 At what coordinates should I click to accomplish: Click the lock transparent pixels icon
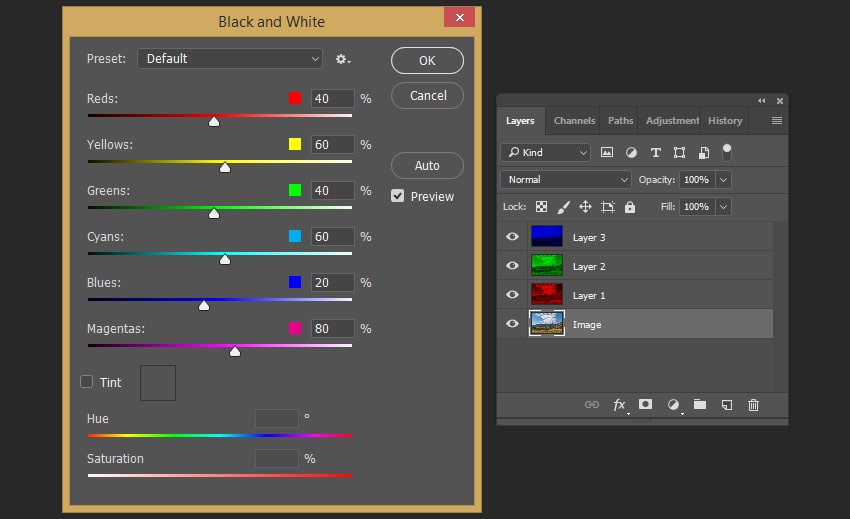[541, 207]
